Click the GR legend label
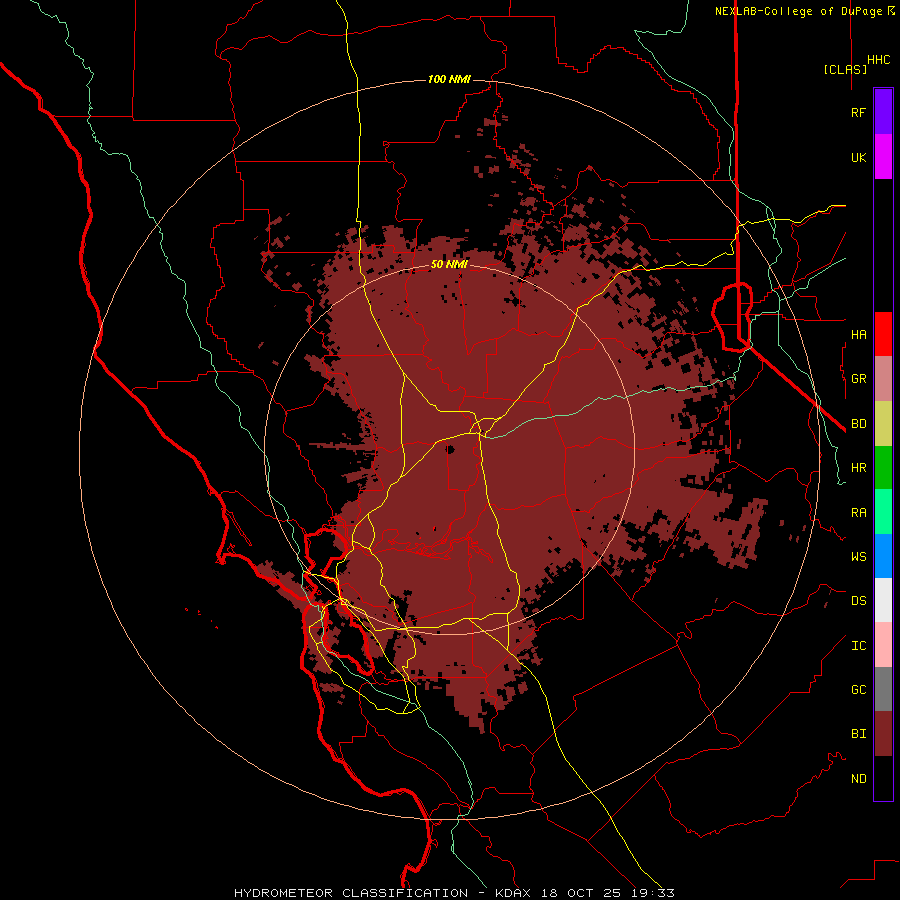This screenshot has height=900, width=900. (x=858, y=379)
